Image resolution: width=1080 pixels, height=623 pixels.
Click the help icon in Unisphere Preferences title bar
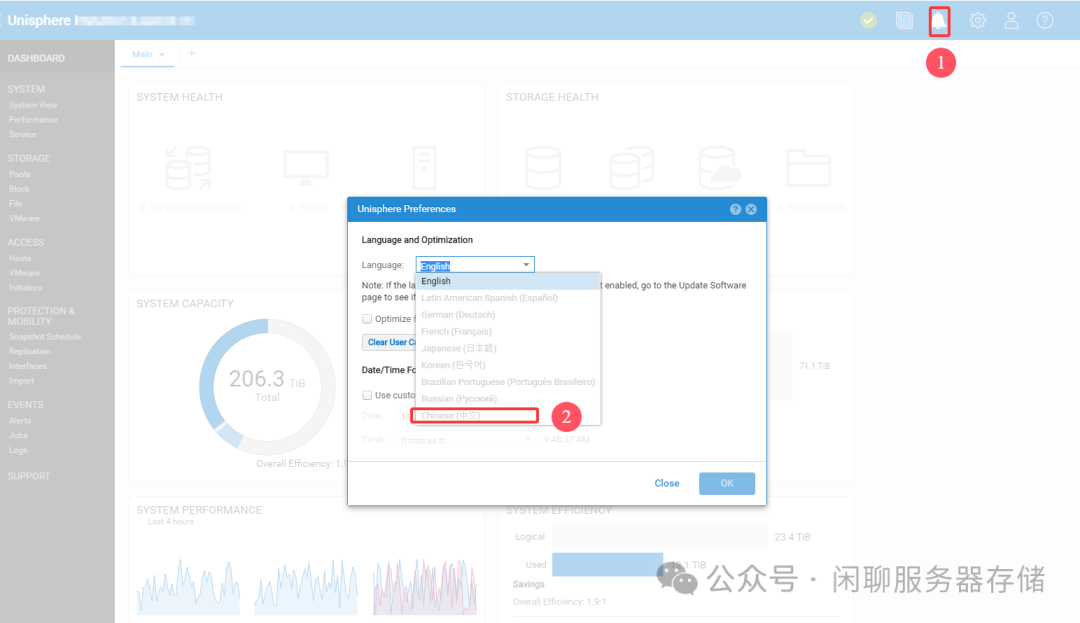click(x=736, y=209)
